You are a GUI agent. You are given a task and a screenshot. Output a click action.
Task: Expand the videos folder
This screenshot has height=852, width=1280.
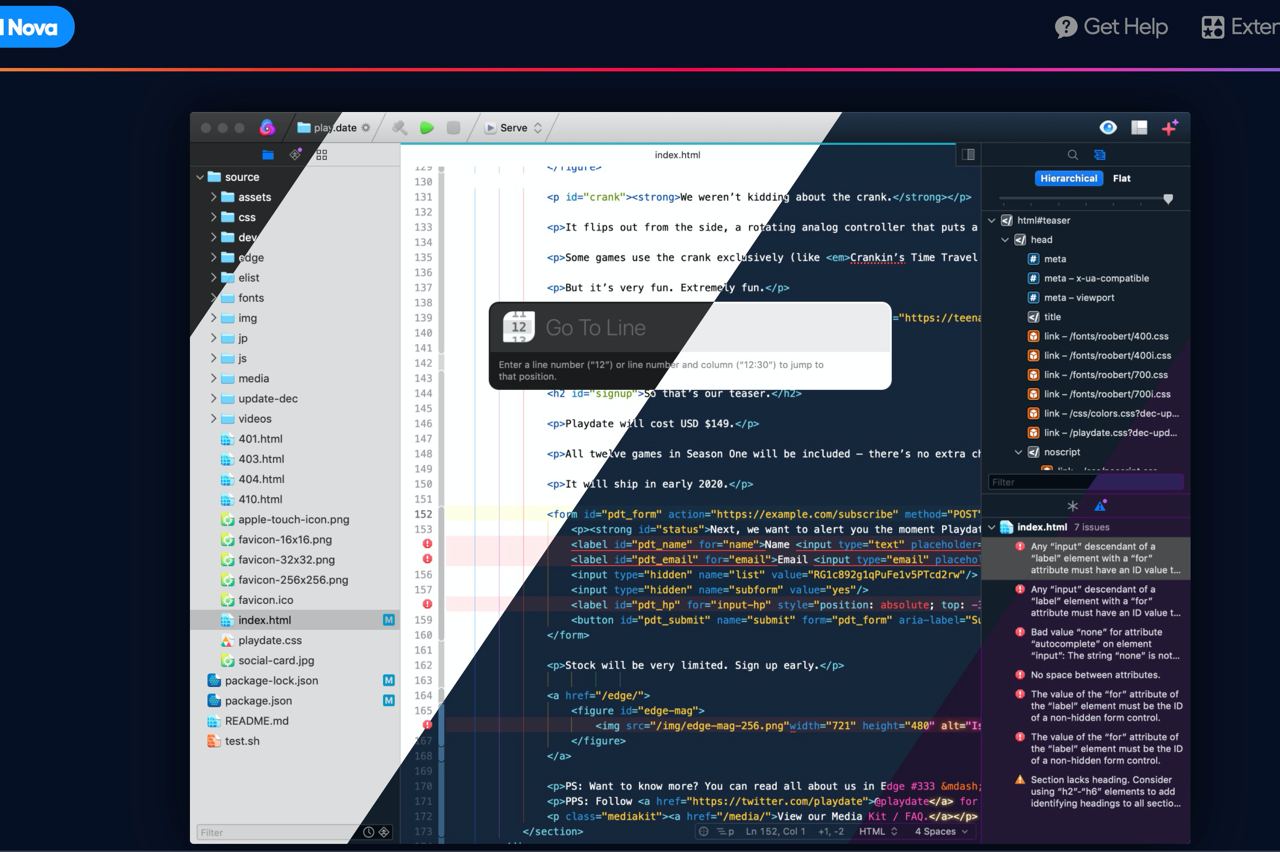pos(214,418)
